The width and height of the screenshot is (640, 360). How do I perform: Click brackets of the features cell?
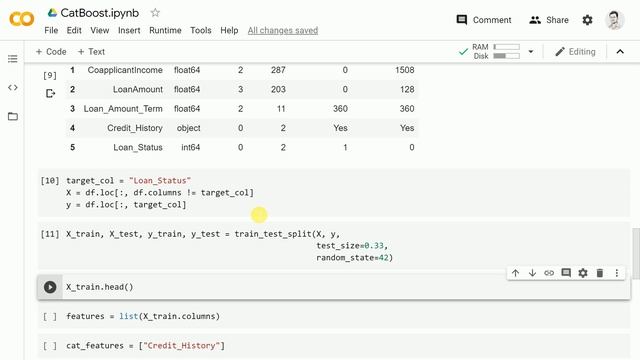(50, 316)
